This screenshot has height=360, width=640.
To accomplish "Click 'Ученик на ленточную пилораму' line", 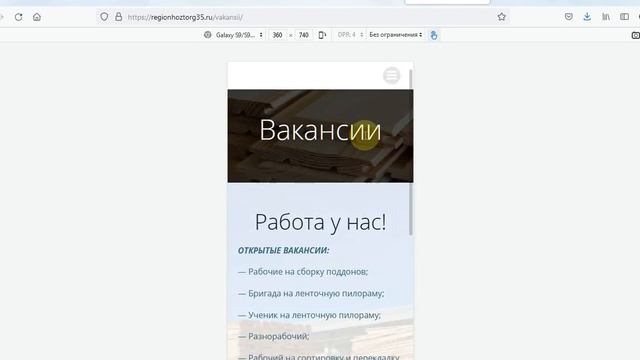I will [x=309, y=315].
